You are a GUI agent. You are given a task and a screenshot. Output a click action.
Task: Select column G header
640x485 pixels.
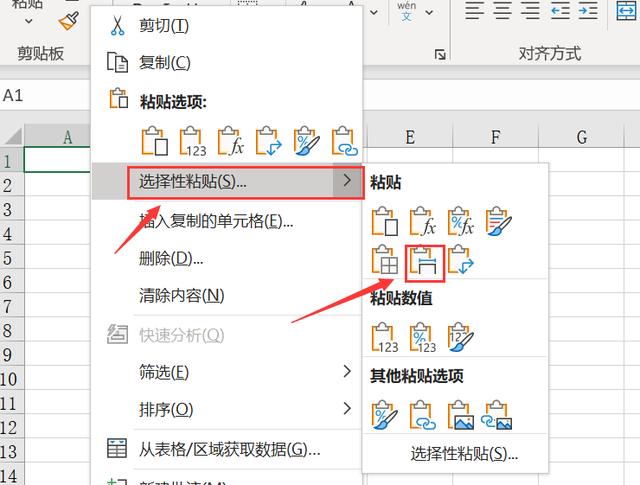[581, 137]
